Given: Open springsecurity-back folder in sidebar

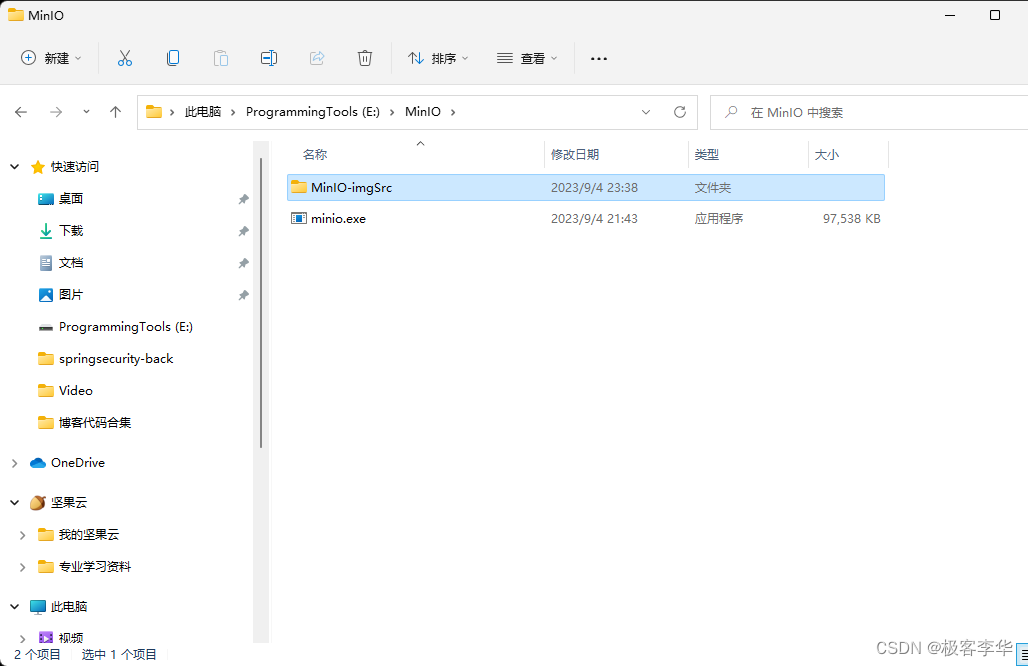Looking at the screenshot, I should 116,359.
